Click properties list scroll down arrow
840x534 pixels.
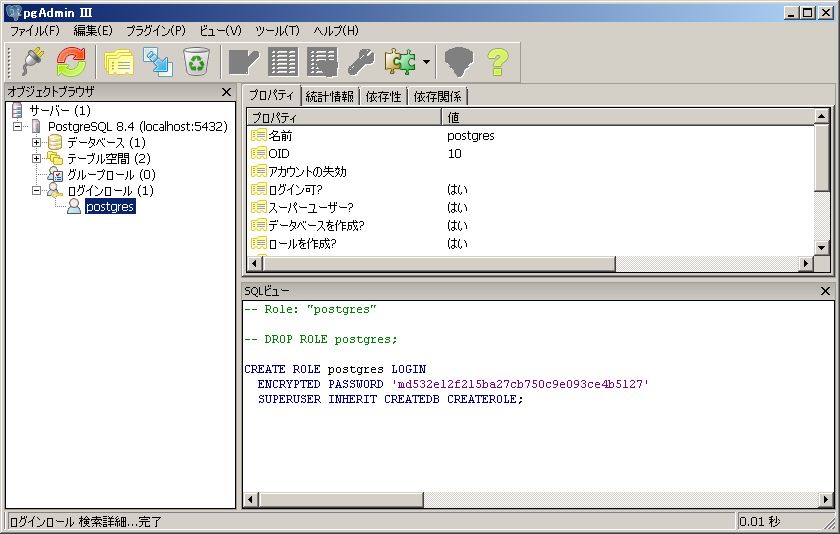click(822, 247)
